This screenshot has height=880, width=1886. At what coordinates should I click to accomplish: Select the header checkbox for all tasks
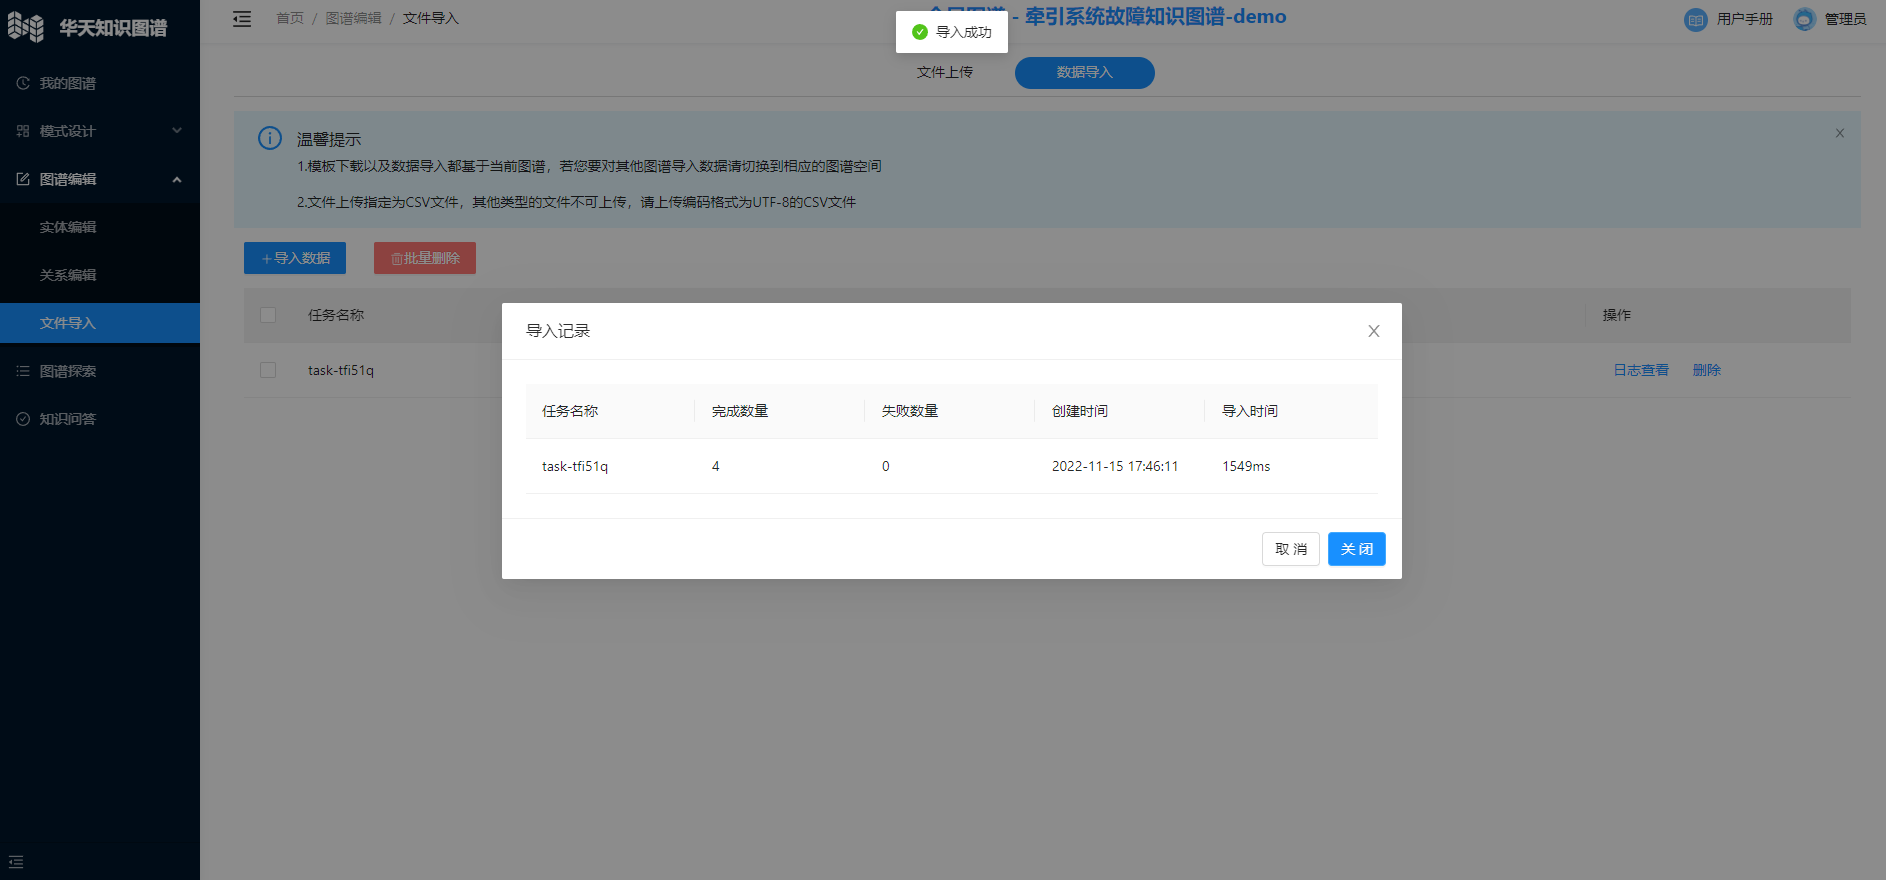click(x=268, y=315)
